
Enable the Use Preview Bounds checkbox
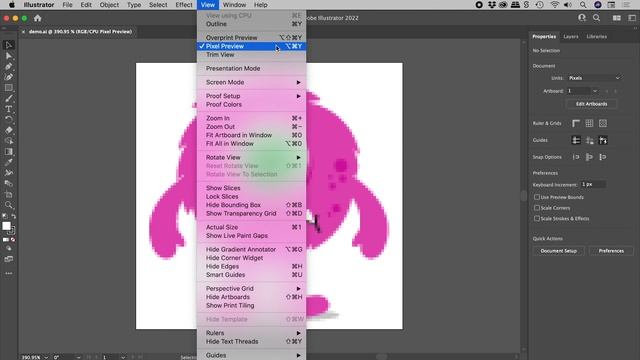coord(537,197)
